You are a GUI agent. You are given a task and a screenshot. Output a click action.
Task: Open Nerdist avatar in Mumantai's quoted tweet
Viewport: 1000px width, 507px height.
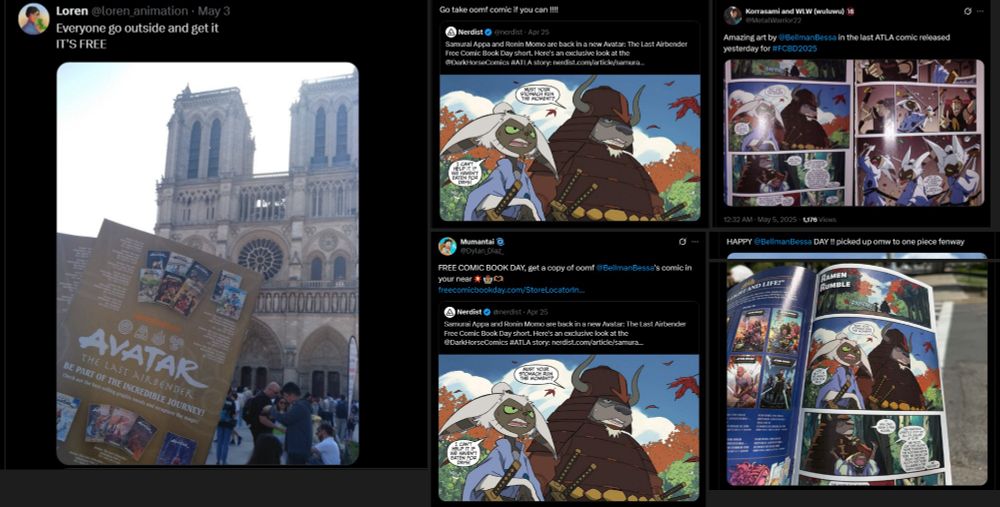450,312
